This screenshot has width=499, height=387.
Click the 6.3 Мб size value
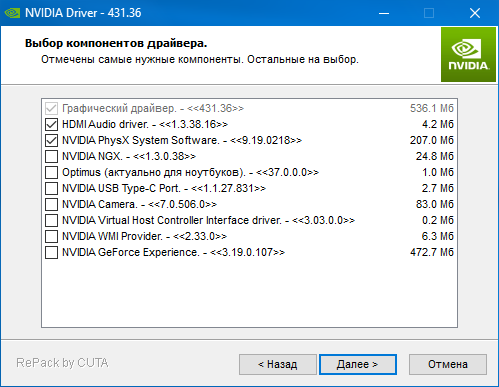(x=438, y=236)
